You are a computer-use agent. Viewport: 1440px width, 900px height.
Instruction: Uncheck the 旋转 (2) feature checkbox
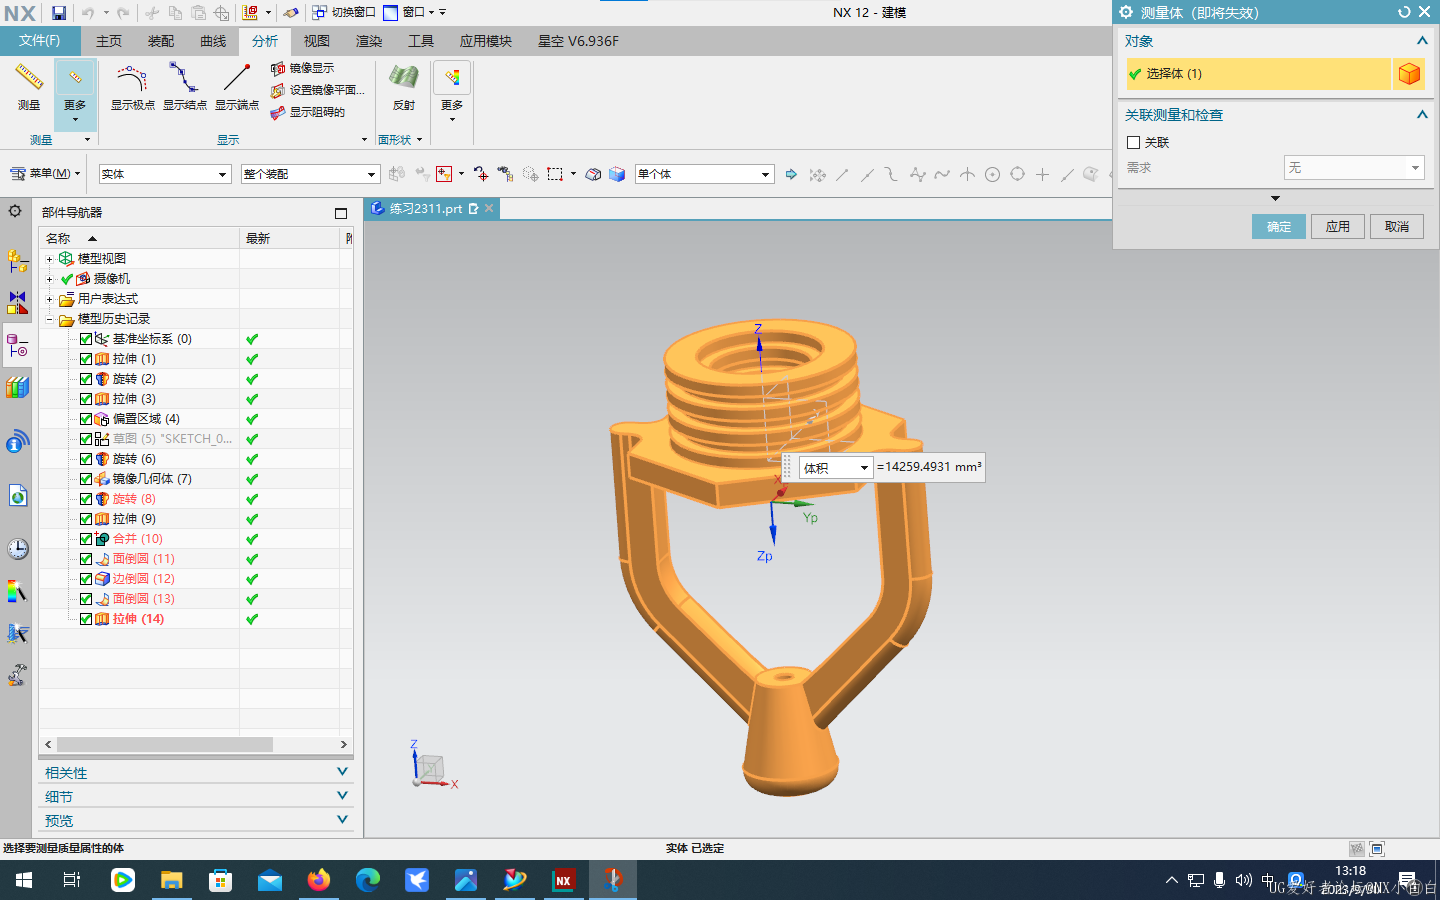[86, 379]
